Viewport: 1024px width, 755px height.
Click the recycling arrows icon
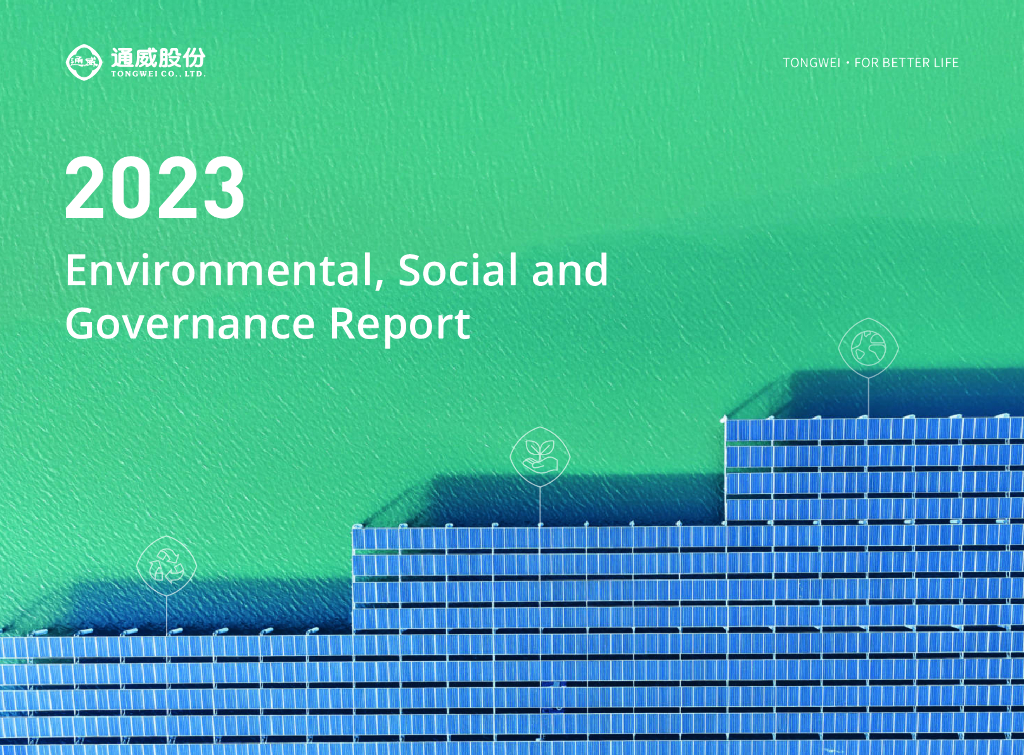[x=167, y=566]
